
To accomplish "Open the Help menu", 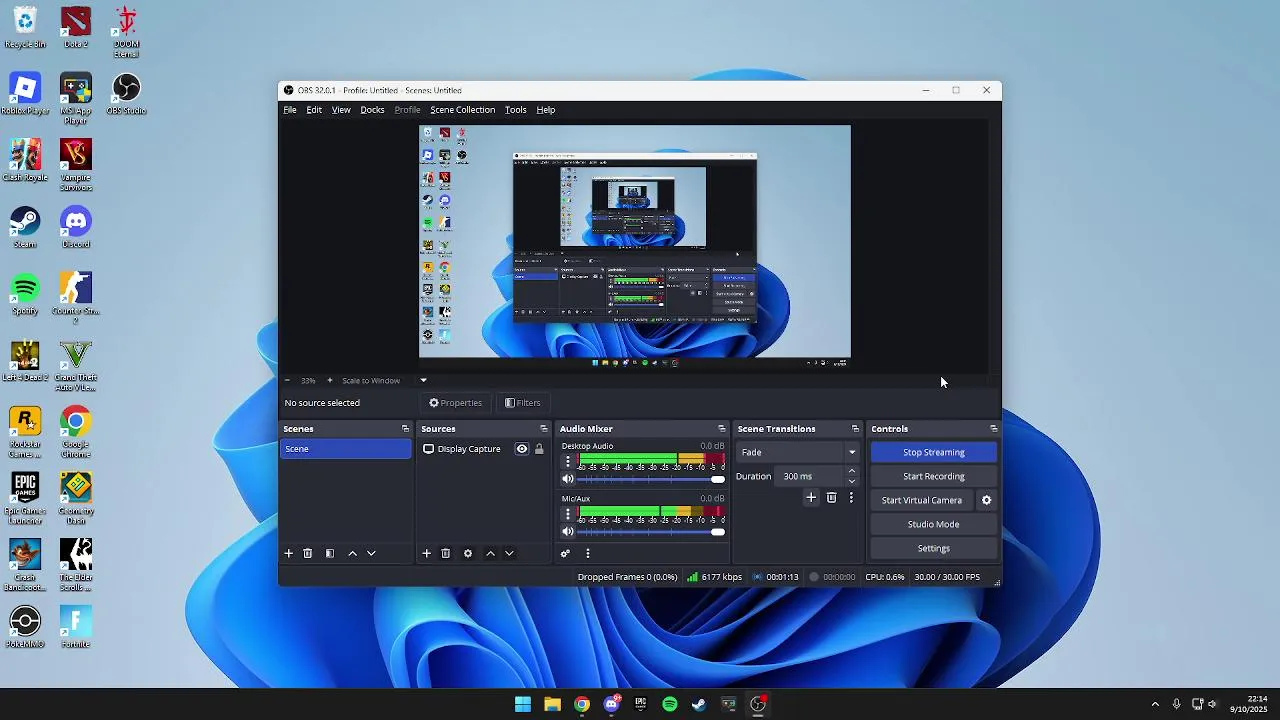I will pos(545,110).
